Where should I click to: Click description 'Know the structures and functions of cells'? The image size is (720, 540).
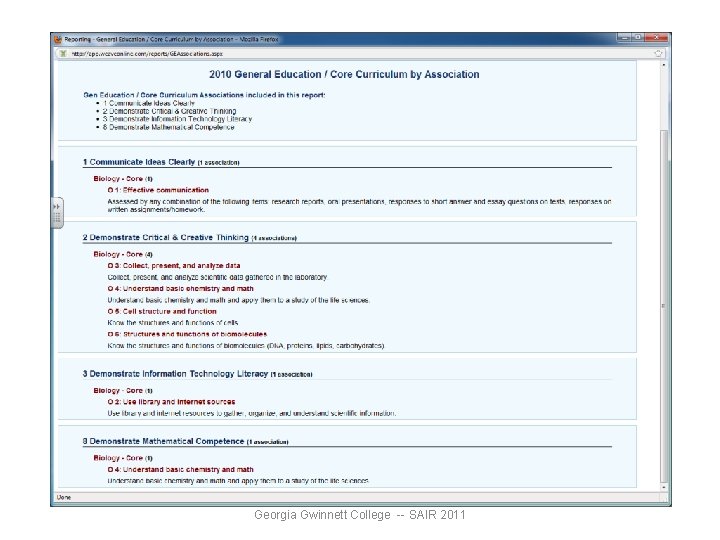point(173,323)
